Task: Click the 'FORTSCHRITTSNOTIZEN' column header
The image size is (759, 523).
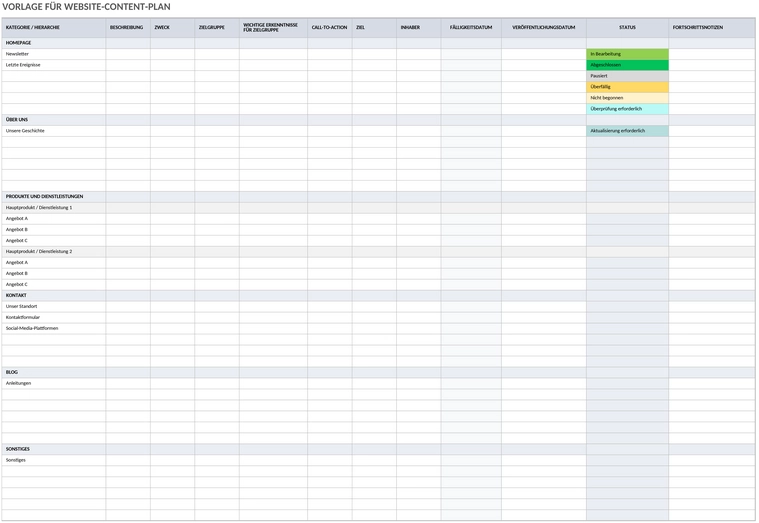Action: pos(712,28)
